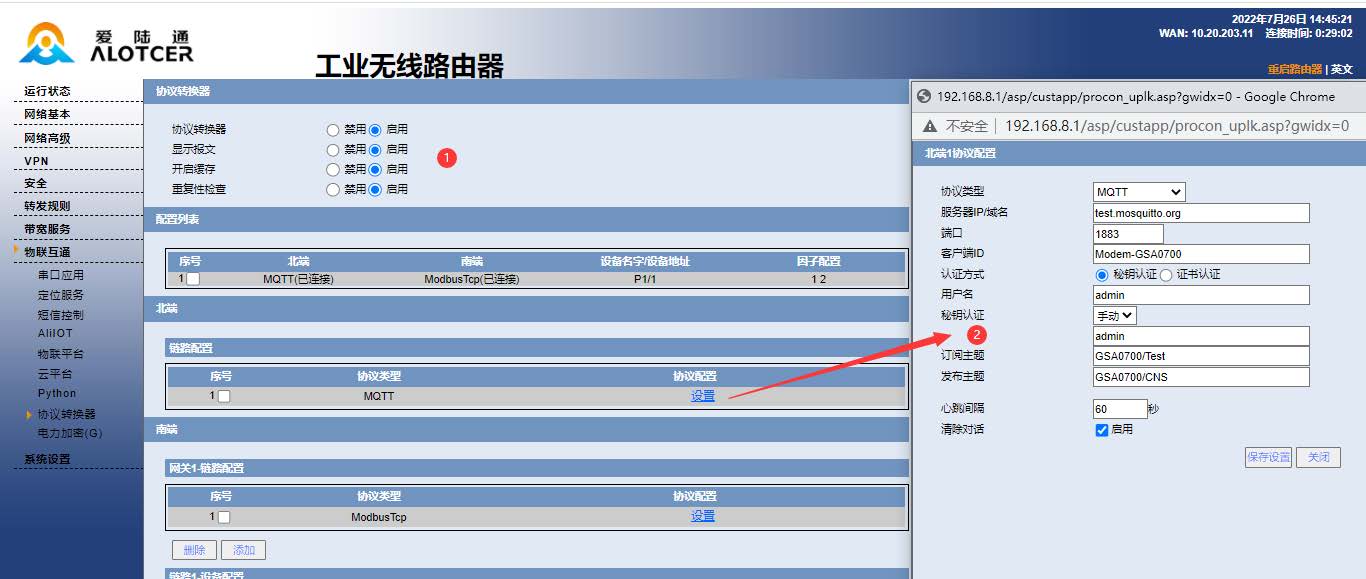This screenshot has height=579, width=1366.
Task: Click the 添加 button below the ModbusTcp table
Action: (x=246, y=549)
